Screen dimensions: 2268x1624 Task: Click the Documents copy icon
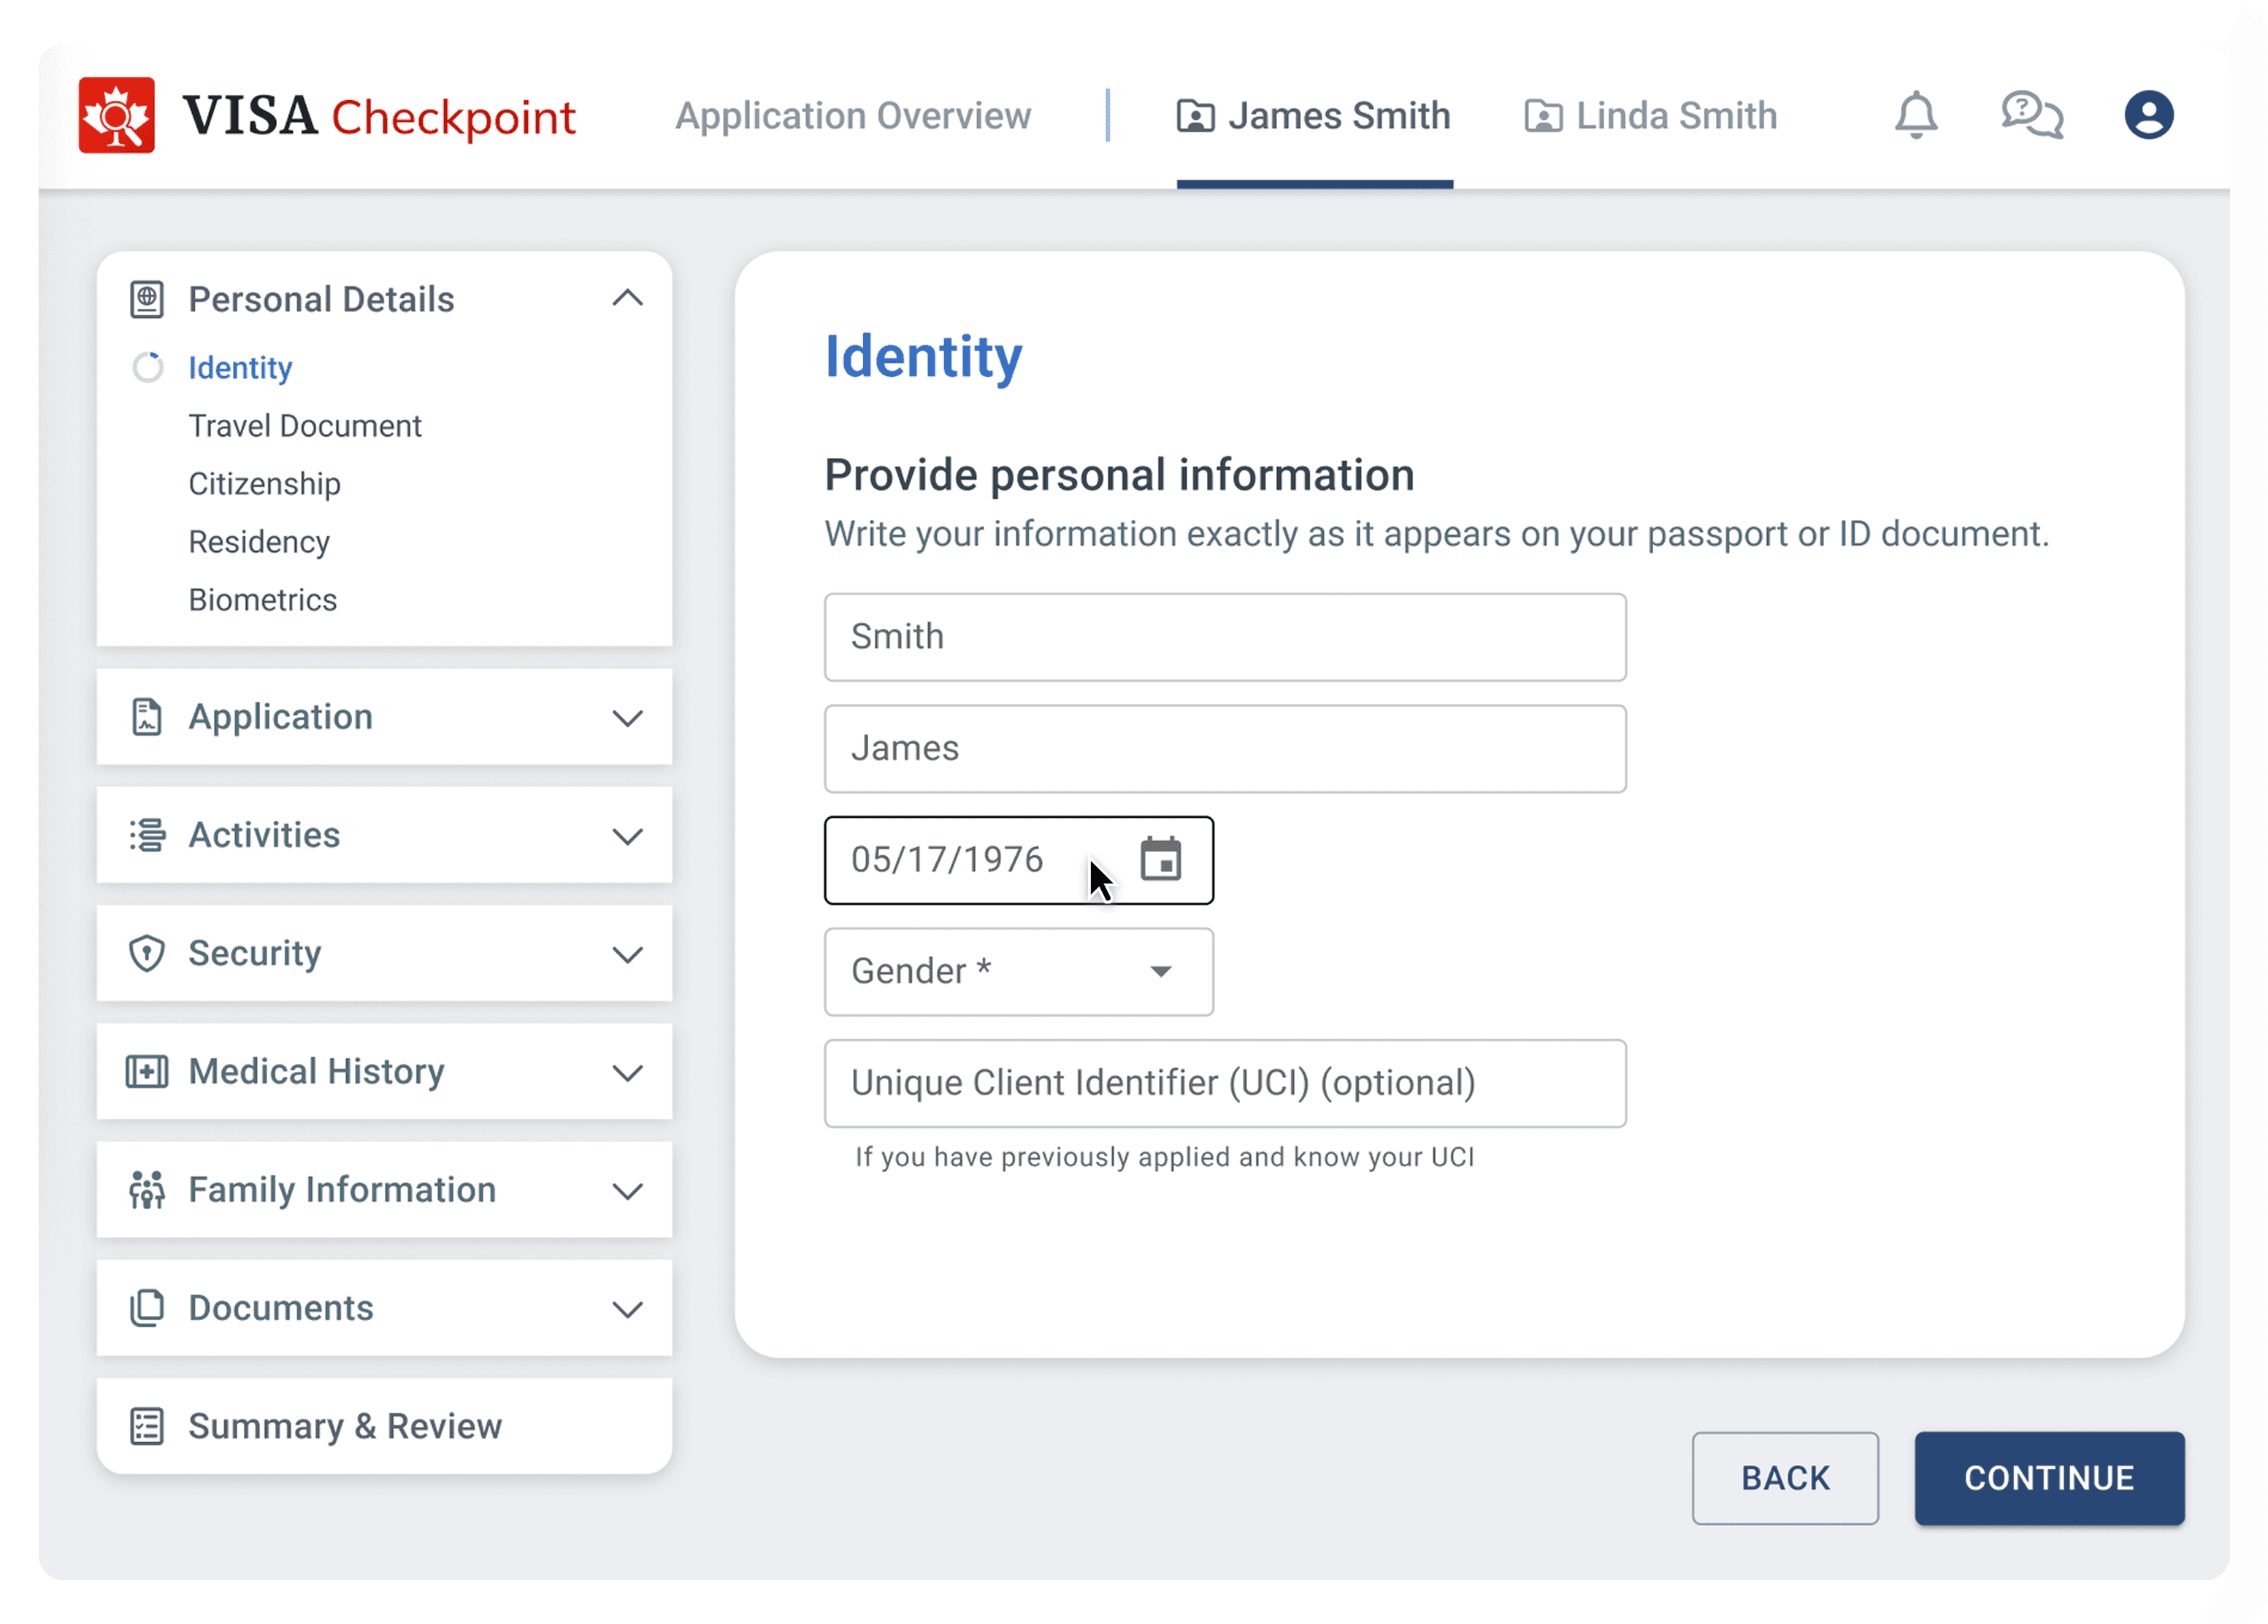(147, 1308)
